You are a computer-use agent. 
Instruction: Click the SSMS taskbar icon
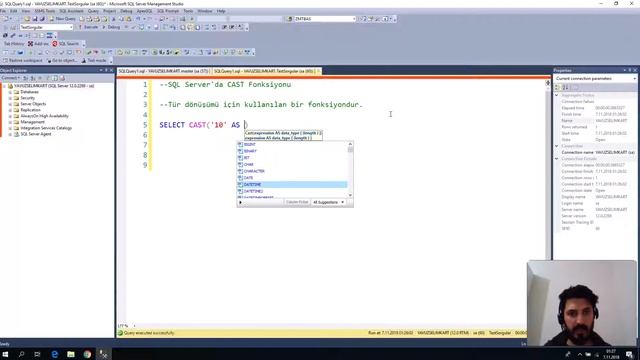[103, 354]
